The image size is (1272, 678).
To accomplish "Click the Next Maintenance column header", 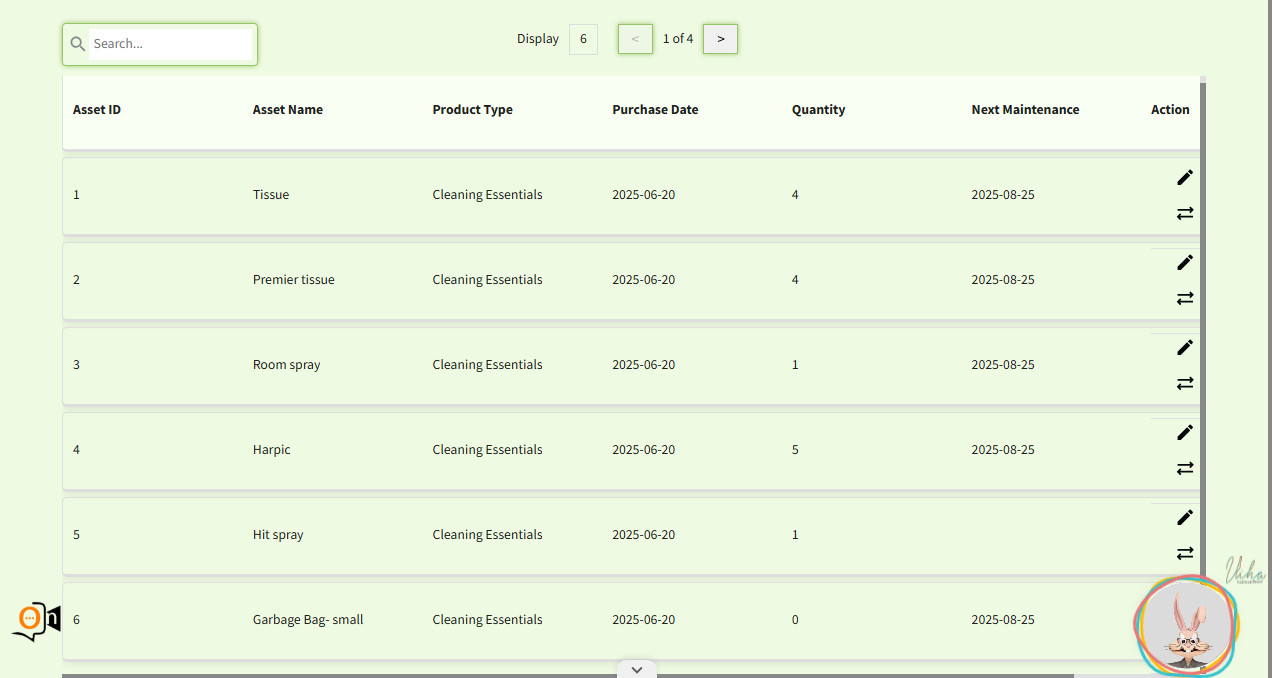I will 1025,110.
